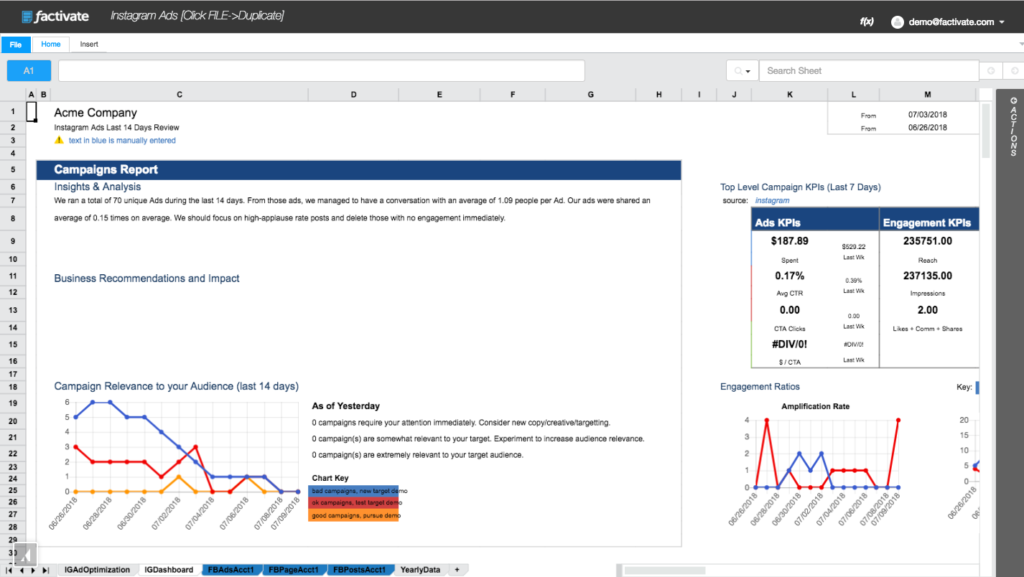Image resolution: width=1024 pixels, height=577 pixels.
Task: Select column M header
Action: (x=927, y=95)
